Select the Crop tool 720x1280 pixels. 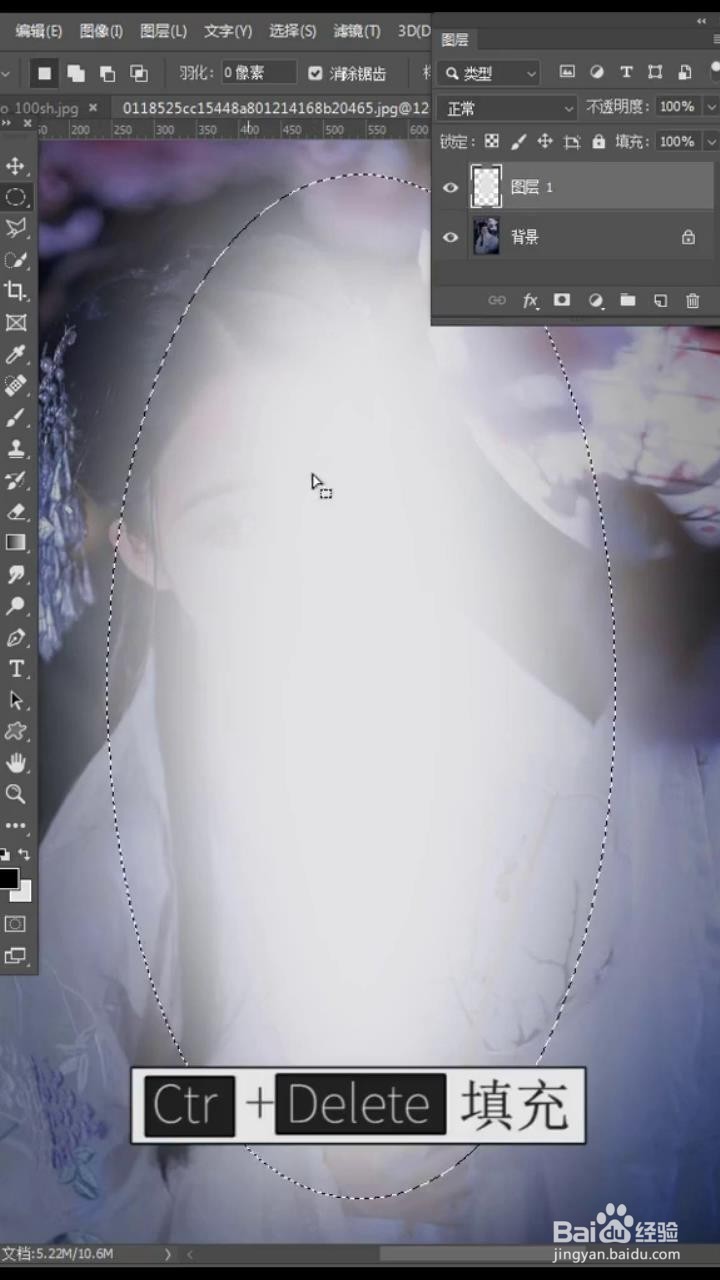[x=16, y=291]
